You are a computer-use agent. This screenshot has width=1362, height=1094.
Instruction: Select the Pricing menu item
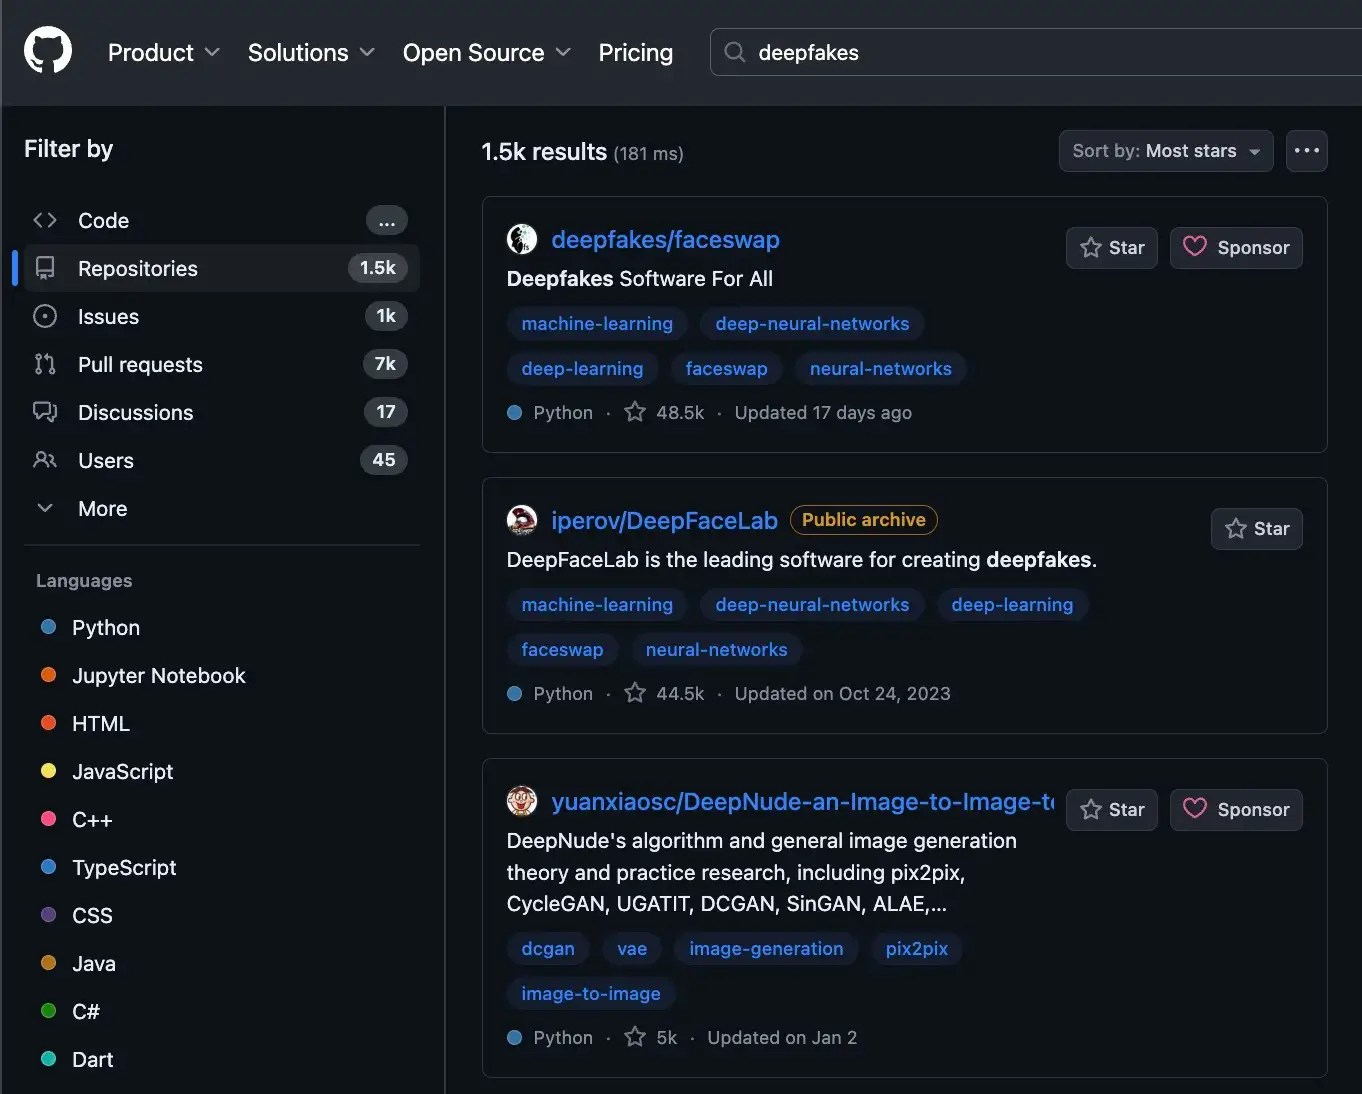(635, 52)
